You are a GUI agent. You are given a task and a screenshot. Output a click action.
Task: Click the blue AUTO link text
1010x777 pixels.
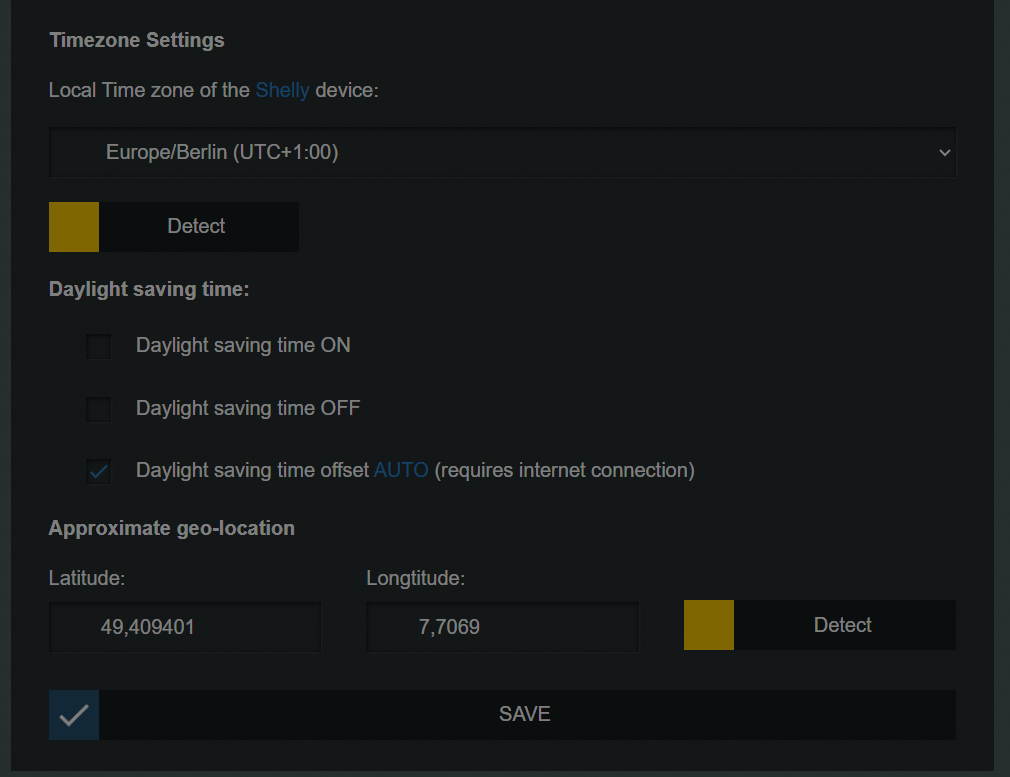(401, 470)
